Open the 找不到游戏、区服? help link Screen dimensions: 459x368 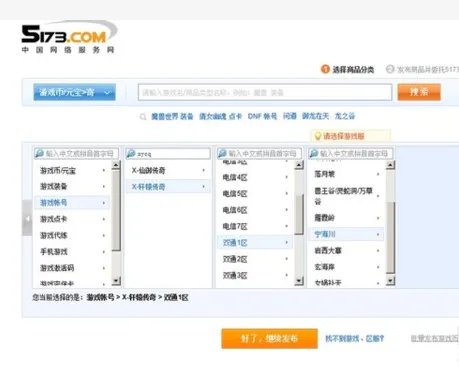pyautogui.click(x=355, y=339)
